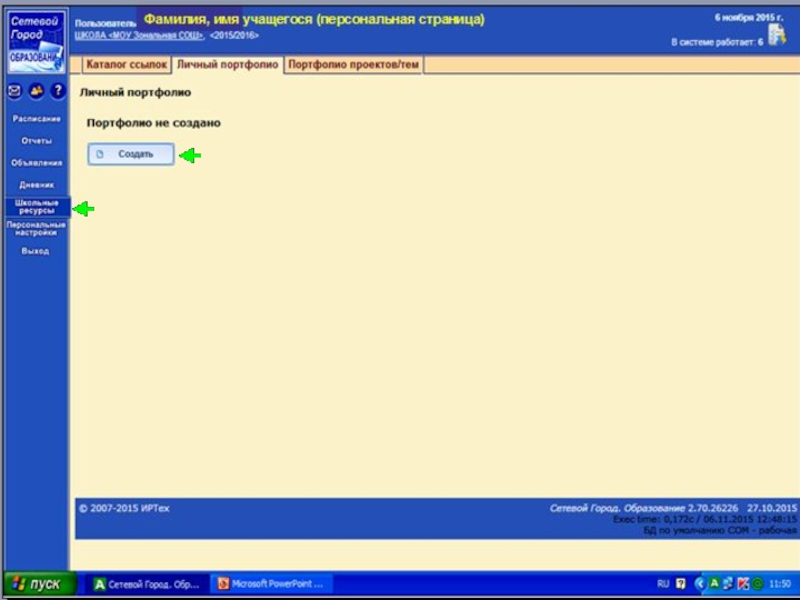Click the Создать button
Viewport: 800px width, 600px height.
131,154
